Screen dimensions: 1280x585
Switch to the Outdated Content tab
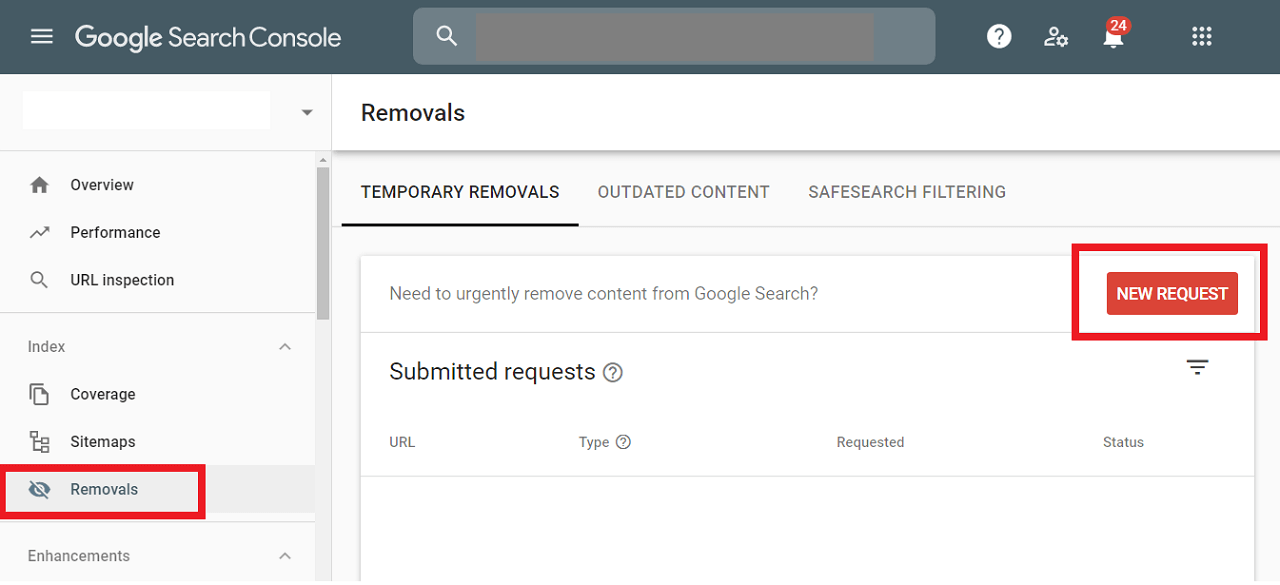(683, 191)
